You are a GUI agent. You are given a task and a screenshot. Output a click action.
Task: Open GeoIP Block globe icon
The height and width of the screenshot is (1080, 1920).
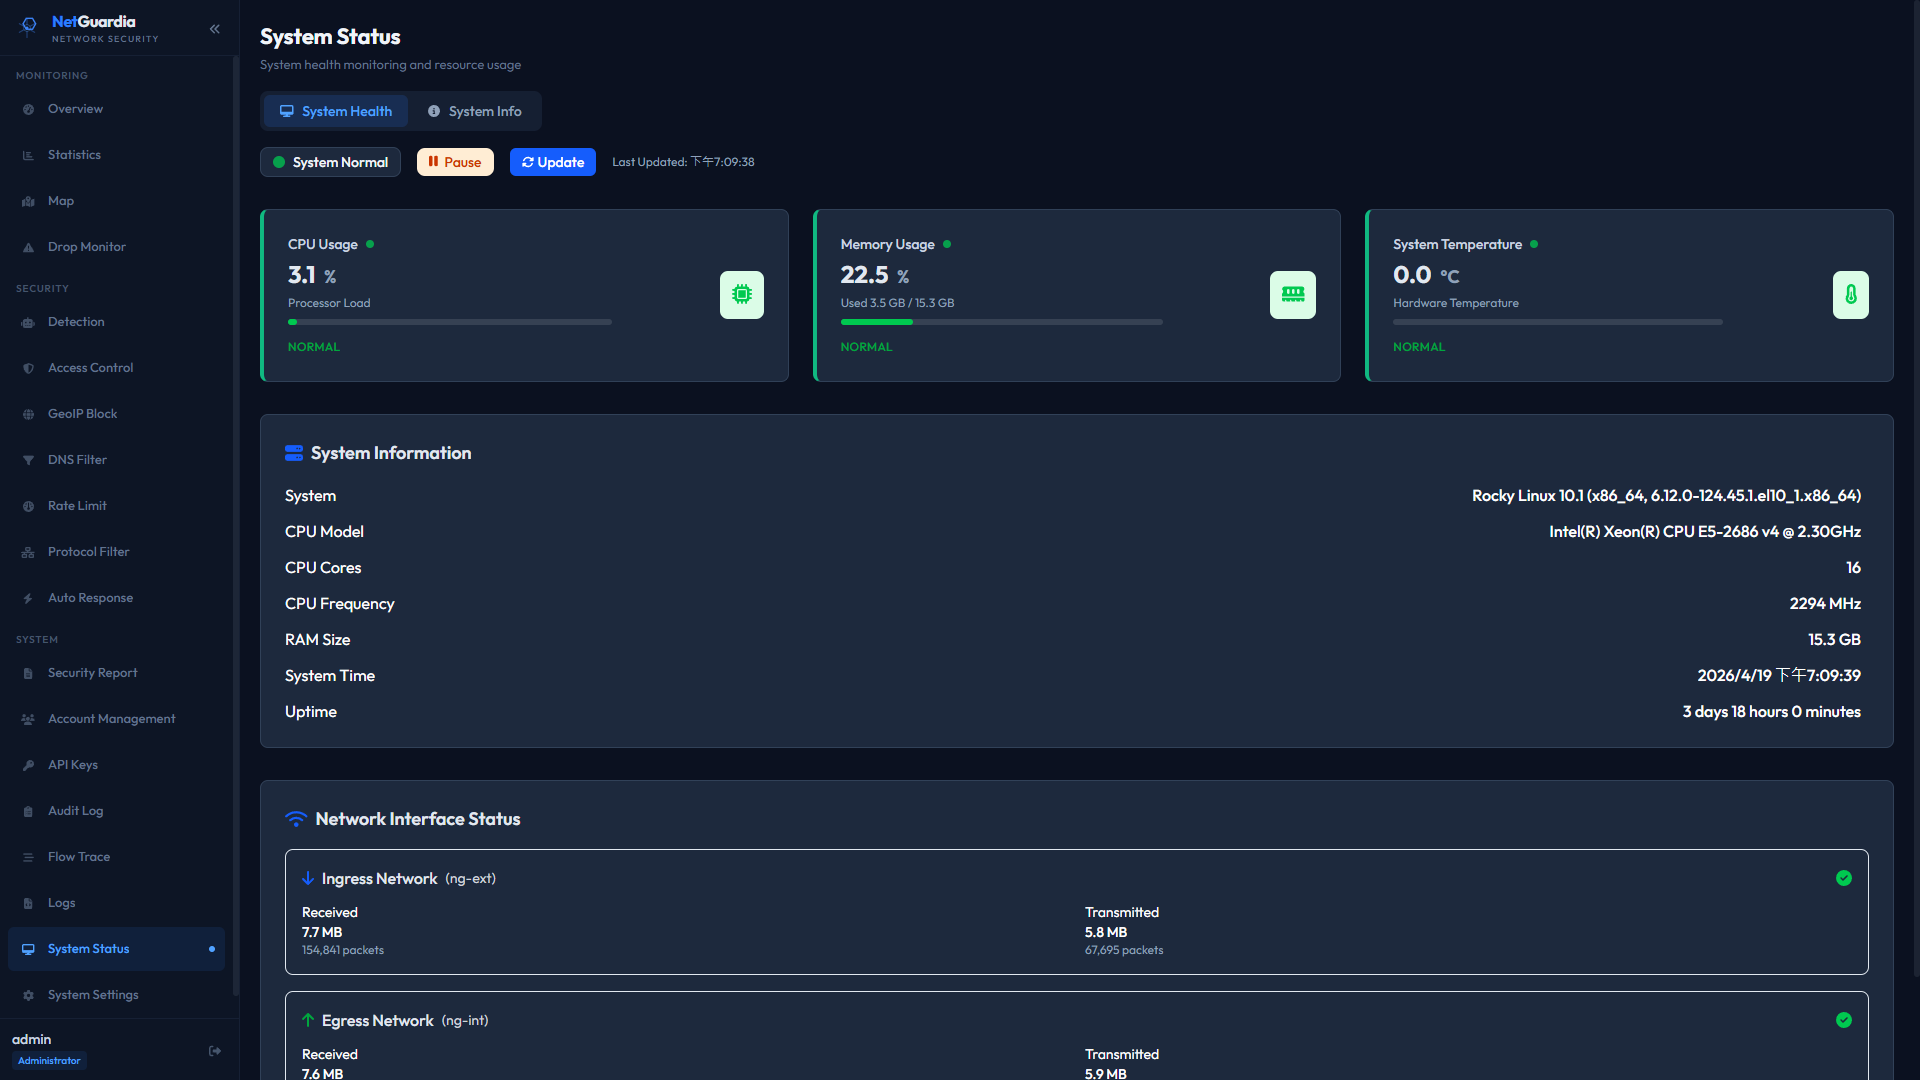(x=28, y=414)
